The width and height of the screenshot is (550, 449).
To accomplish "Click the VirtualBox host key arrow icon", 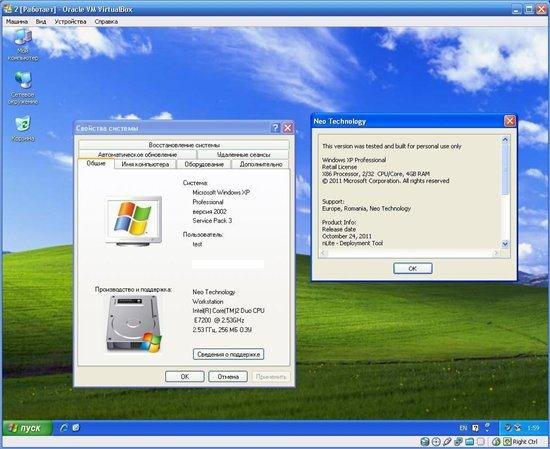I will (507, 442).
